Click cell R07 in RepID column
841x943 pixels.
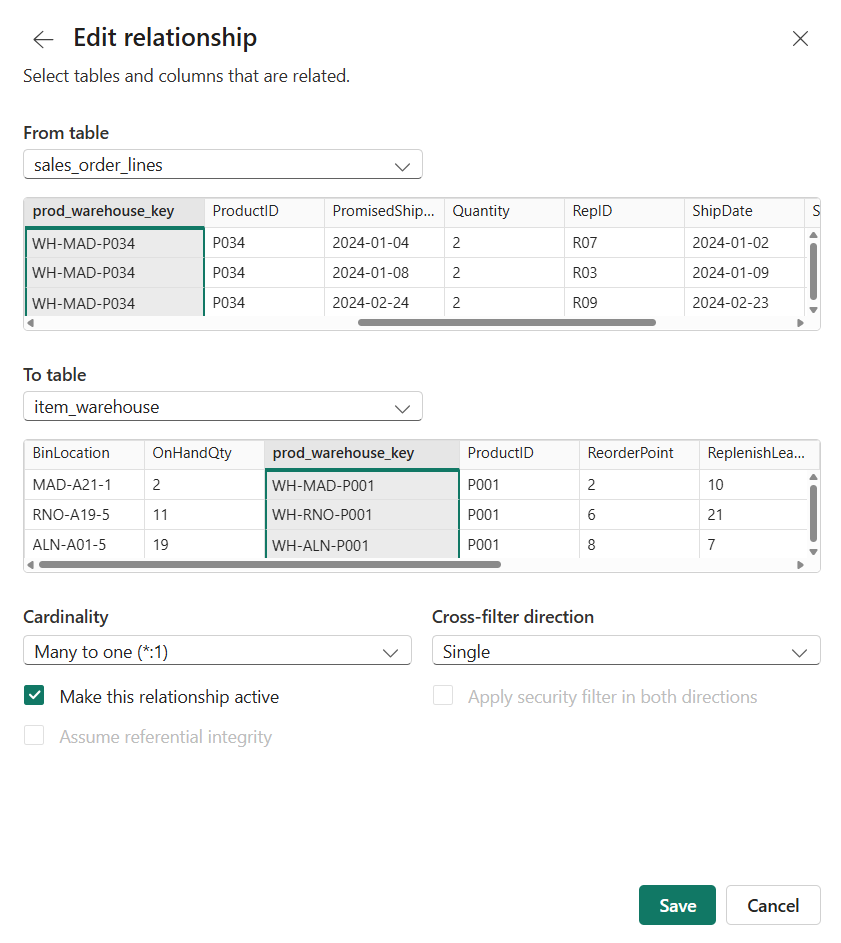pyautogui.click(x=624, y=243)
